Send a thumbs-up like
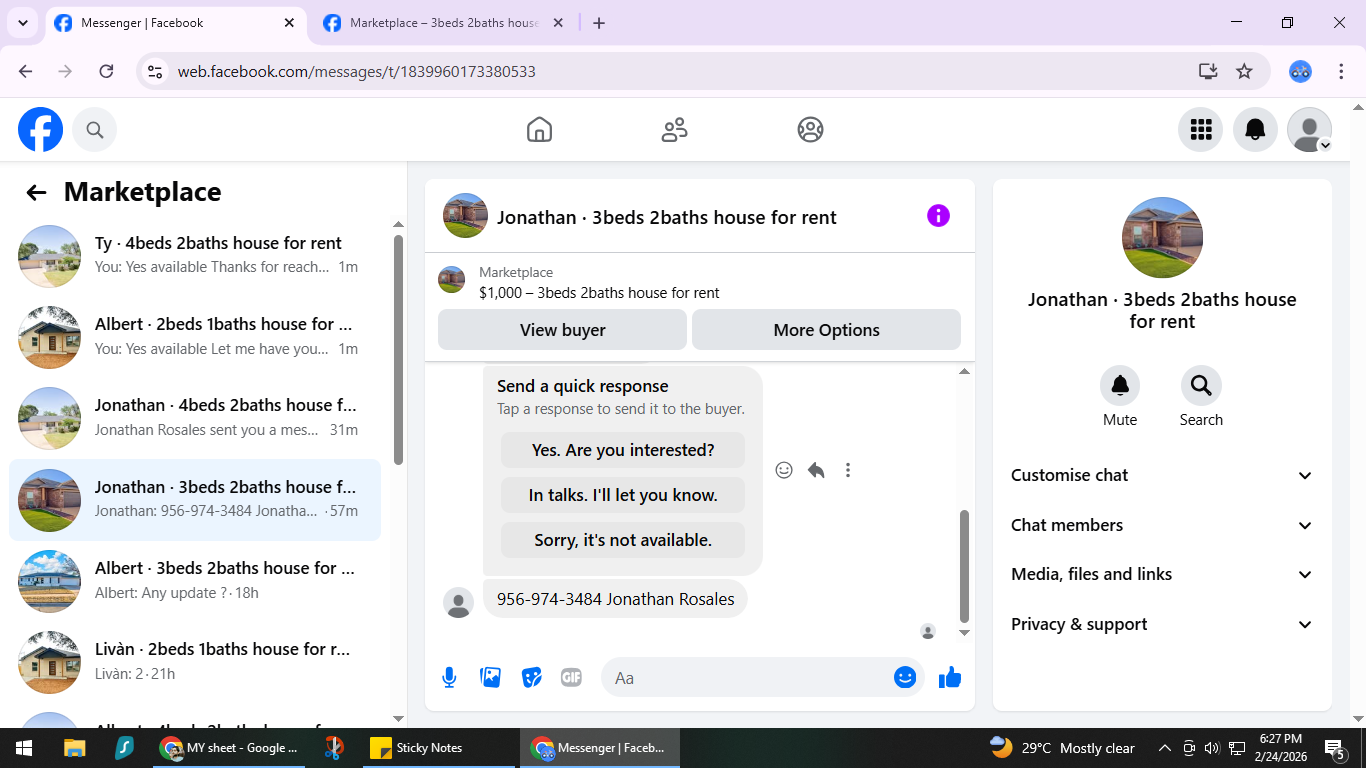The image size is (1366, 768). (x=950, y=678)
